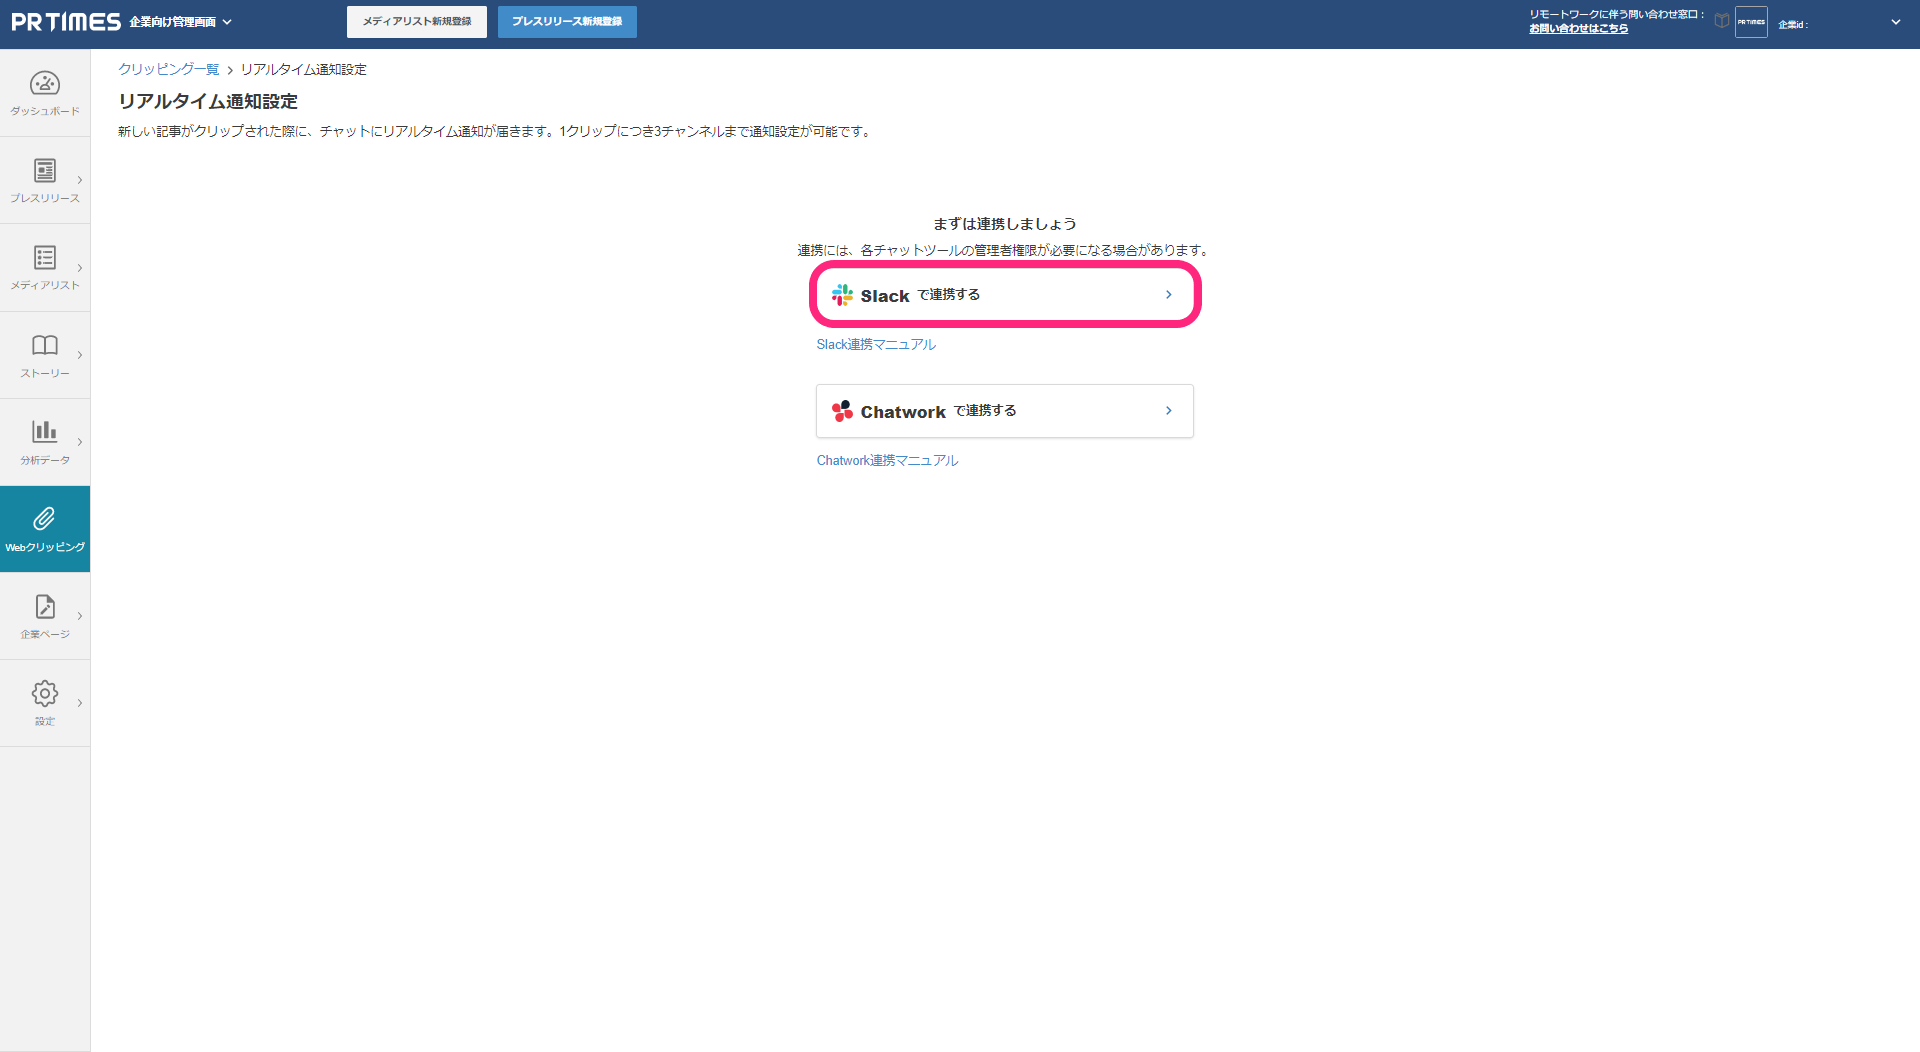Click the PR TIMES company avatar thumbnail

[1751, 22]
